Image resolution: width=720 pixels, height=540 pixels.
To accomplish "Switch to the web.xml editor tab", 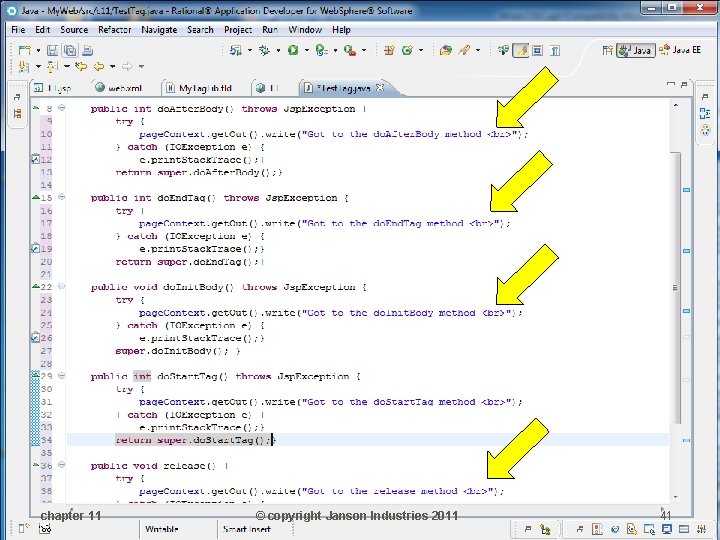I will (118, 88).
